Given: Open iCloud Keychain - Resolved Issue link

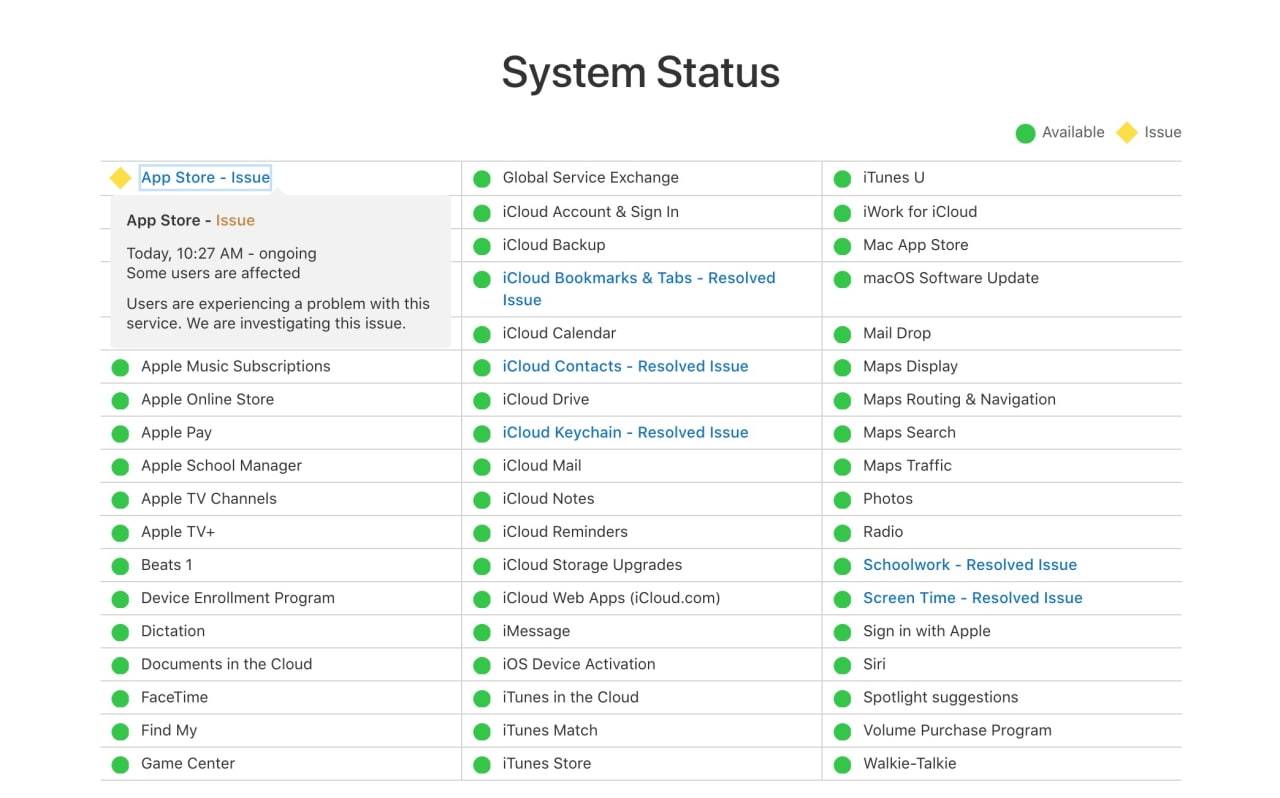Looking at the screenshot, I should pyautogui.click(x=625, y=433).
